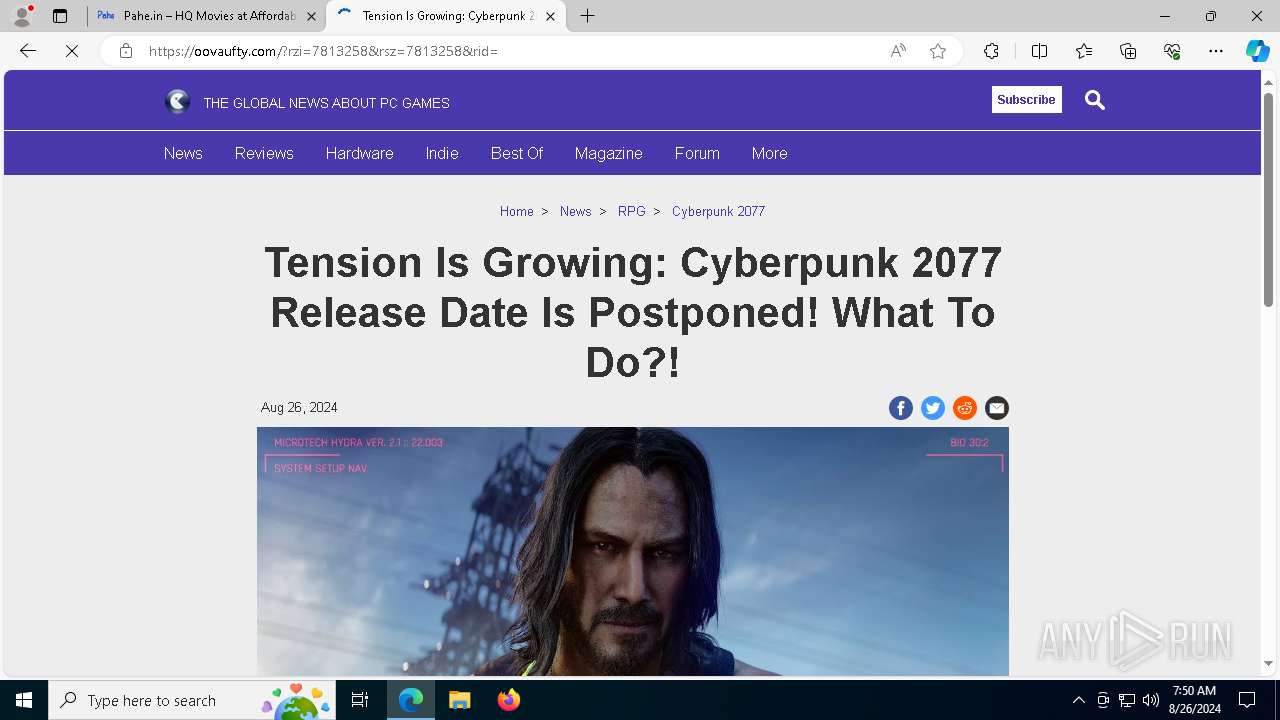The image size is (1280, 720).
Task: Toggle Read aloud for this page
Action: (898, 51)
